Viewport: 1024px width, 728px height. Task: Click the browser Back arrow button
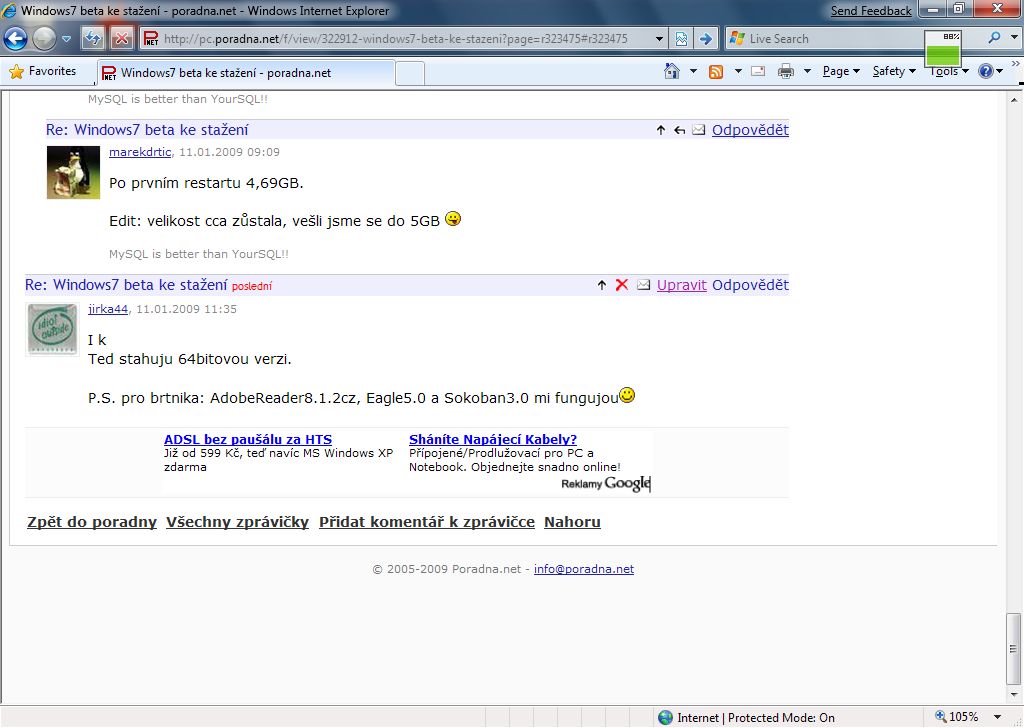[15, 39]
